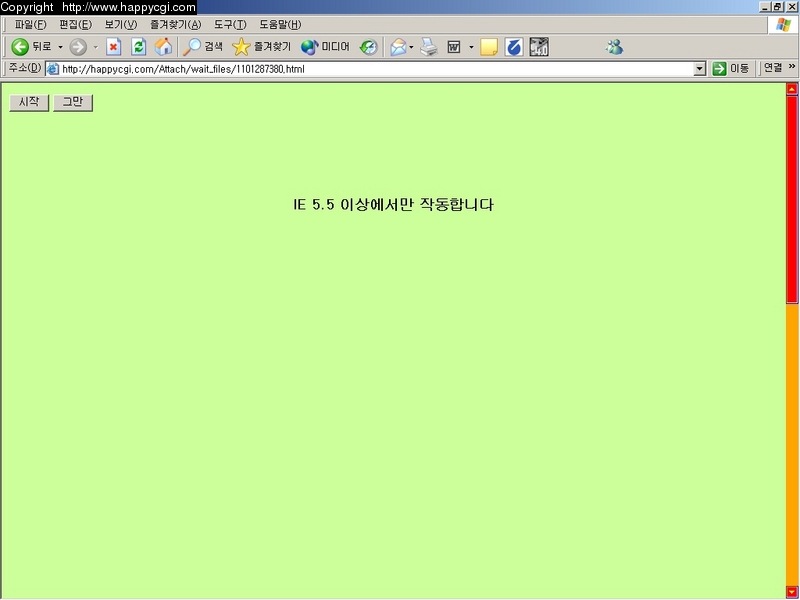Close the browser window
Screen dimensions: 800x600
pos(791,7)
